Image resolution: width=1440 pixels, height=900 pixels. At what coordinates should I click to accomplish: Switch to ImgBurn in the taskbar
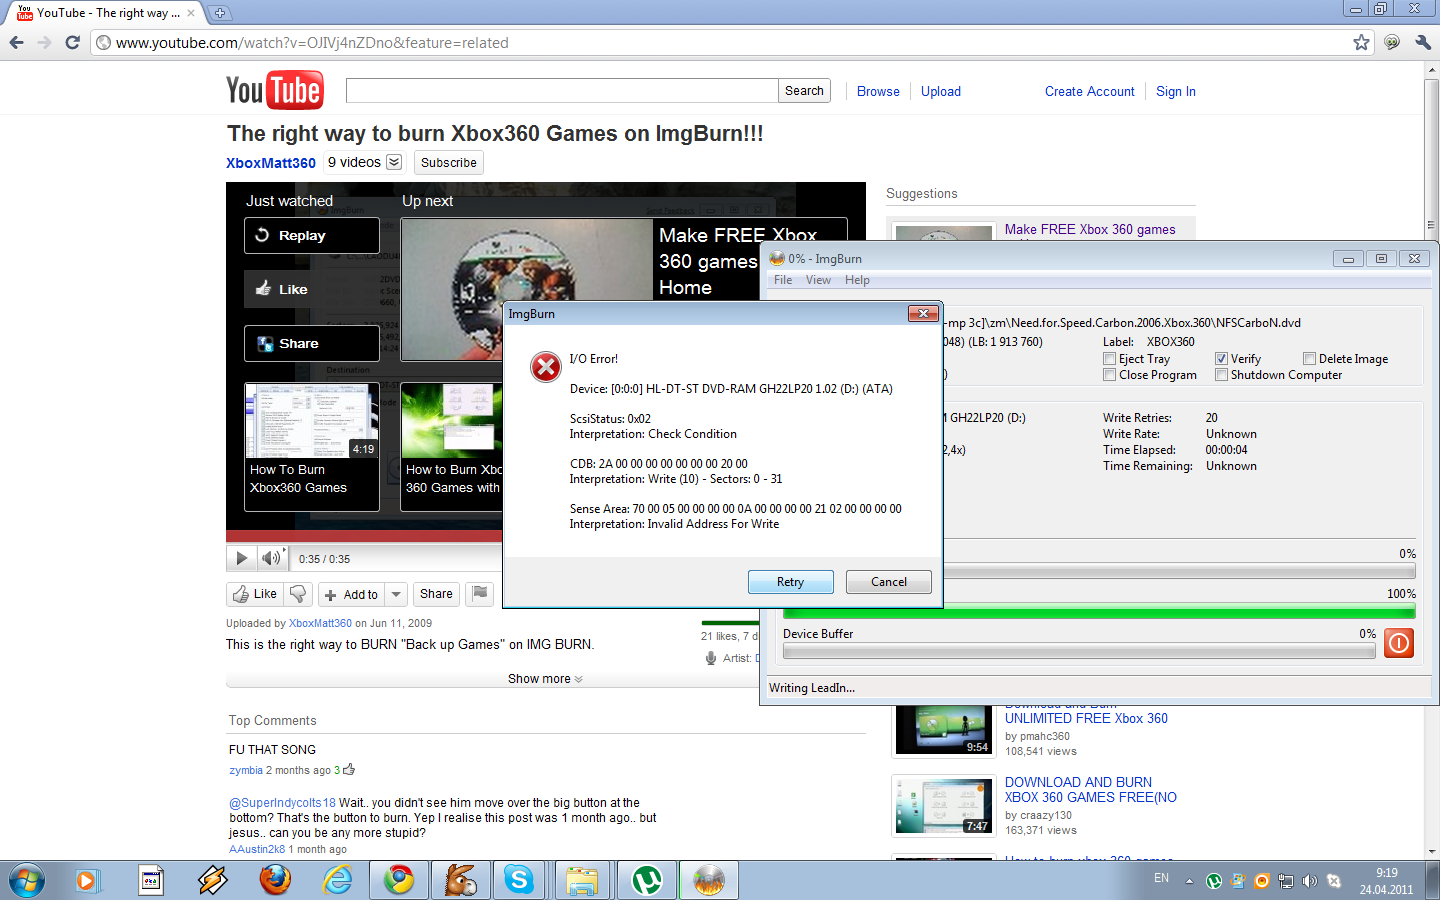coord(709,881)
